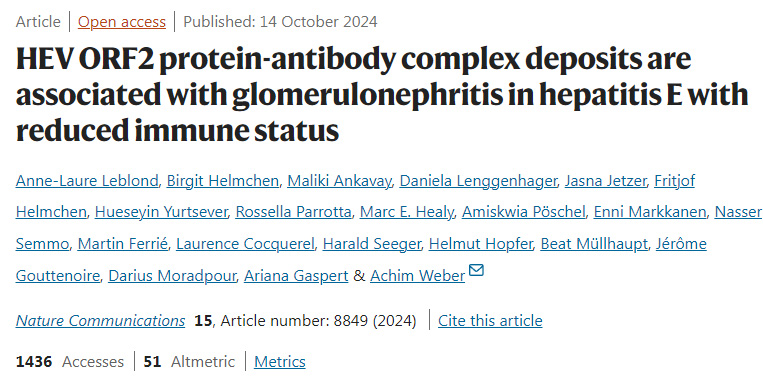Image resolution: width=763 pixels, height=378 pixels.
Task: Click Harald Seeger author name
Action: point(371,244)
